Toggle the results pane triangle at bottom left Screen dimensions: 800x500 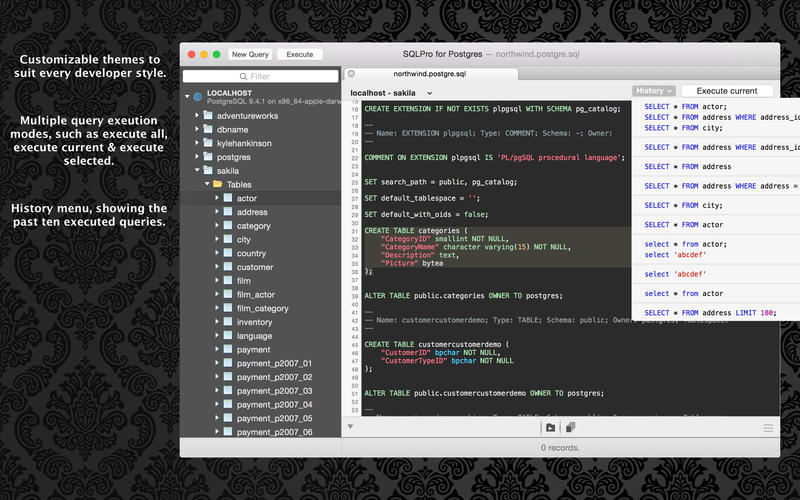(x=350, y=428)
